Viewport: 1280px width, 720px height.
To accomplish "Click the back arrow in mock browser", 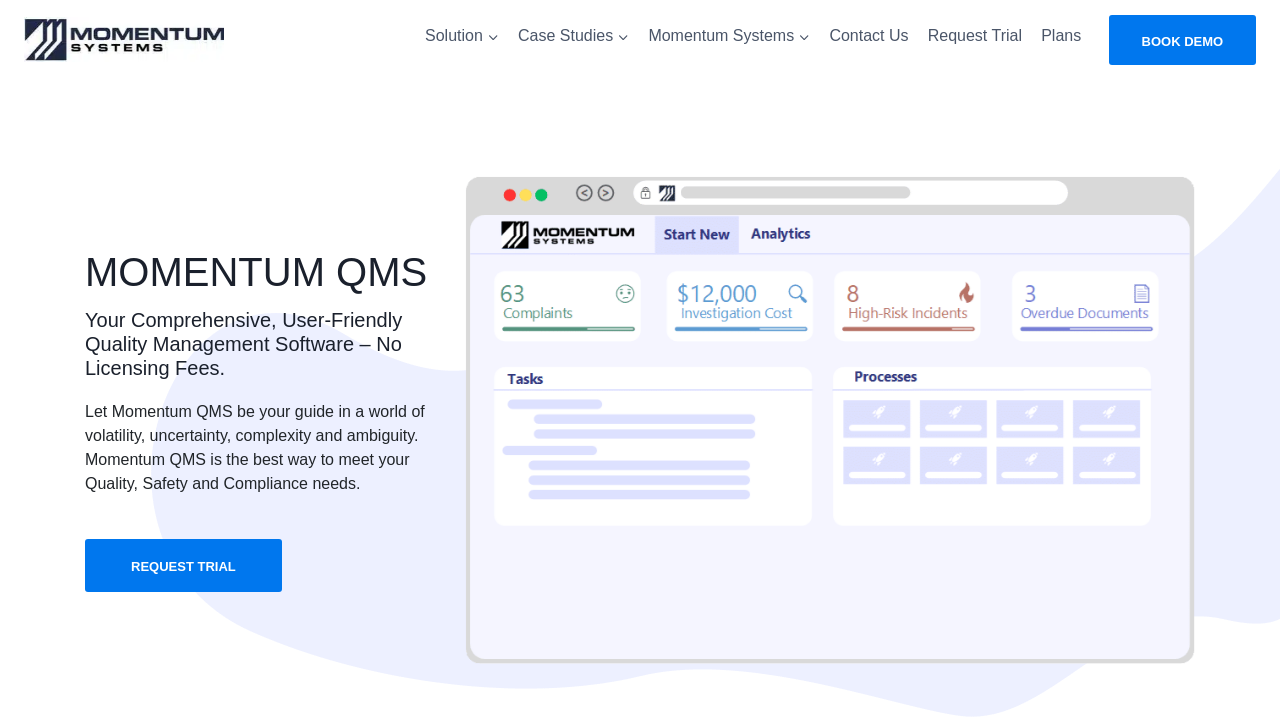I will (x=584, y=193).
